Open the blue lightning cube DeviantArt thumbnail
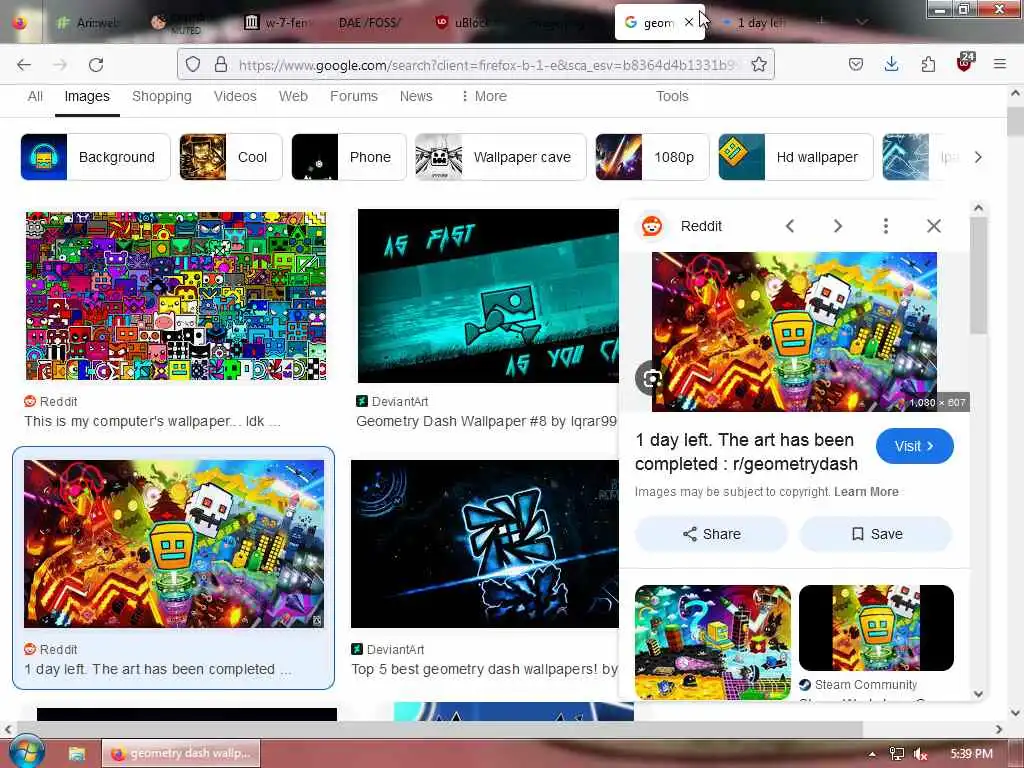This screenshot has width=1024, height=768. 485,544
